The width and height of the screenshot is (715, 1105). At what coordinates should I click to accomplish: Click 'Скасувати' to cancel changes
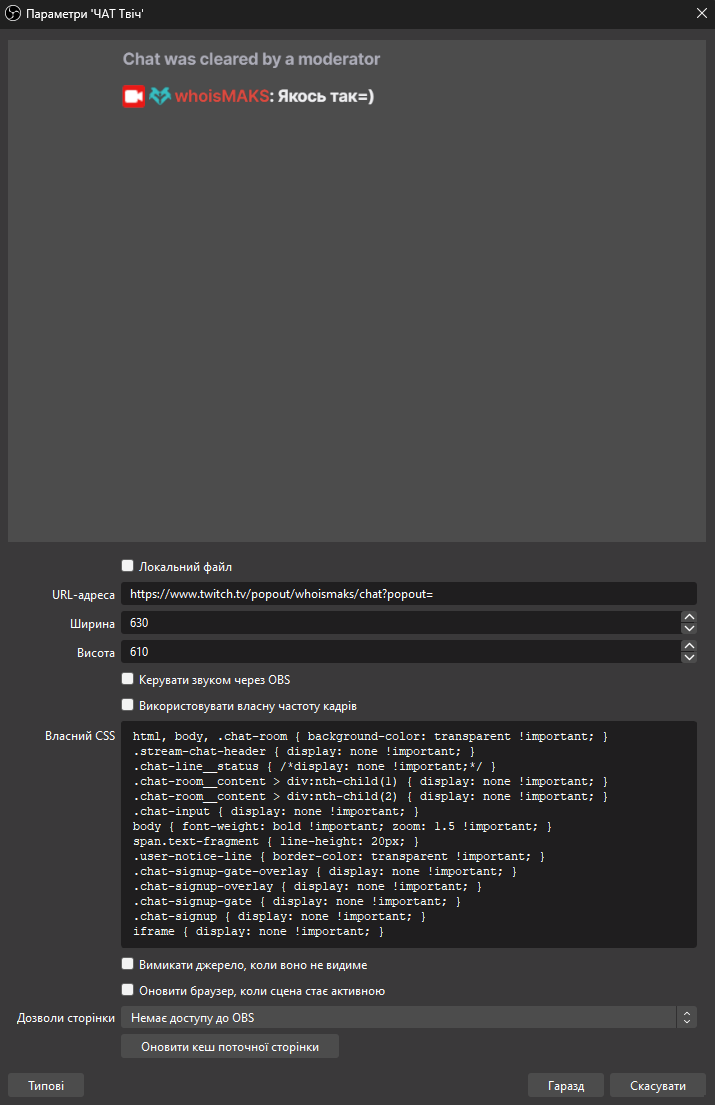658,1086
